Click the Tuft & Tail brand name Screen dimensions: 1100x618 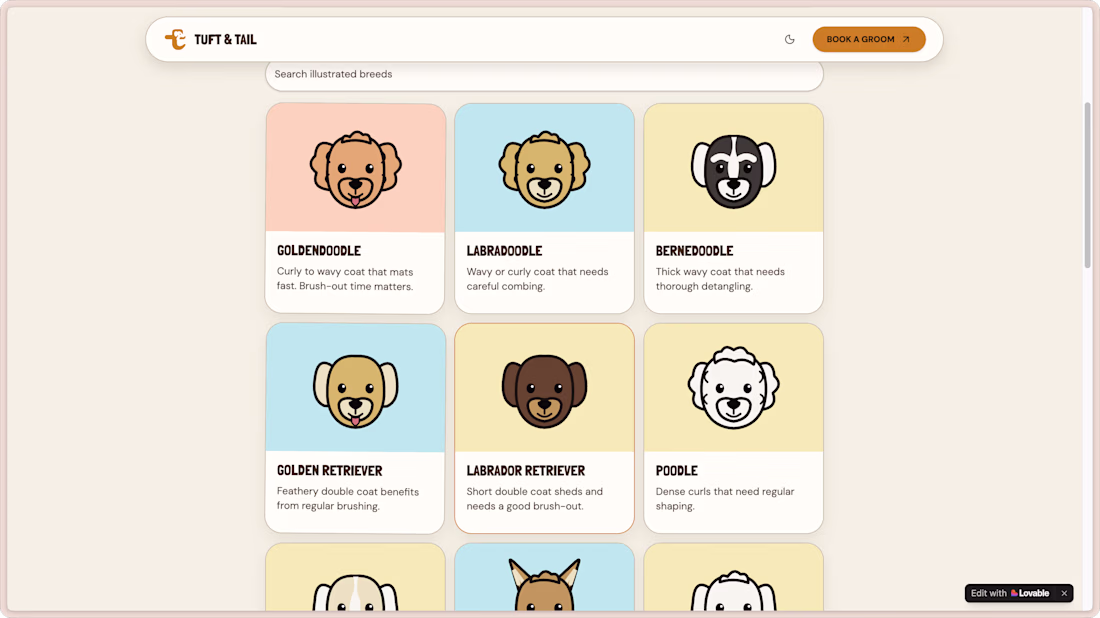tap(225, 40)
